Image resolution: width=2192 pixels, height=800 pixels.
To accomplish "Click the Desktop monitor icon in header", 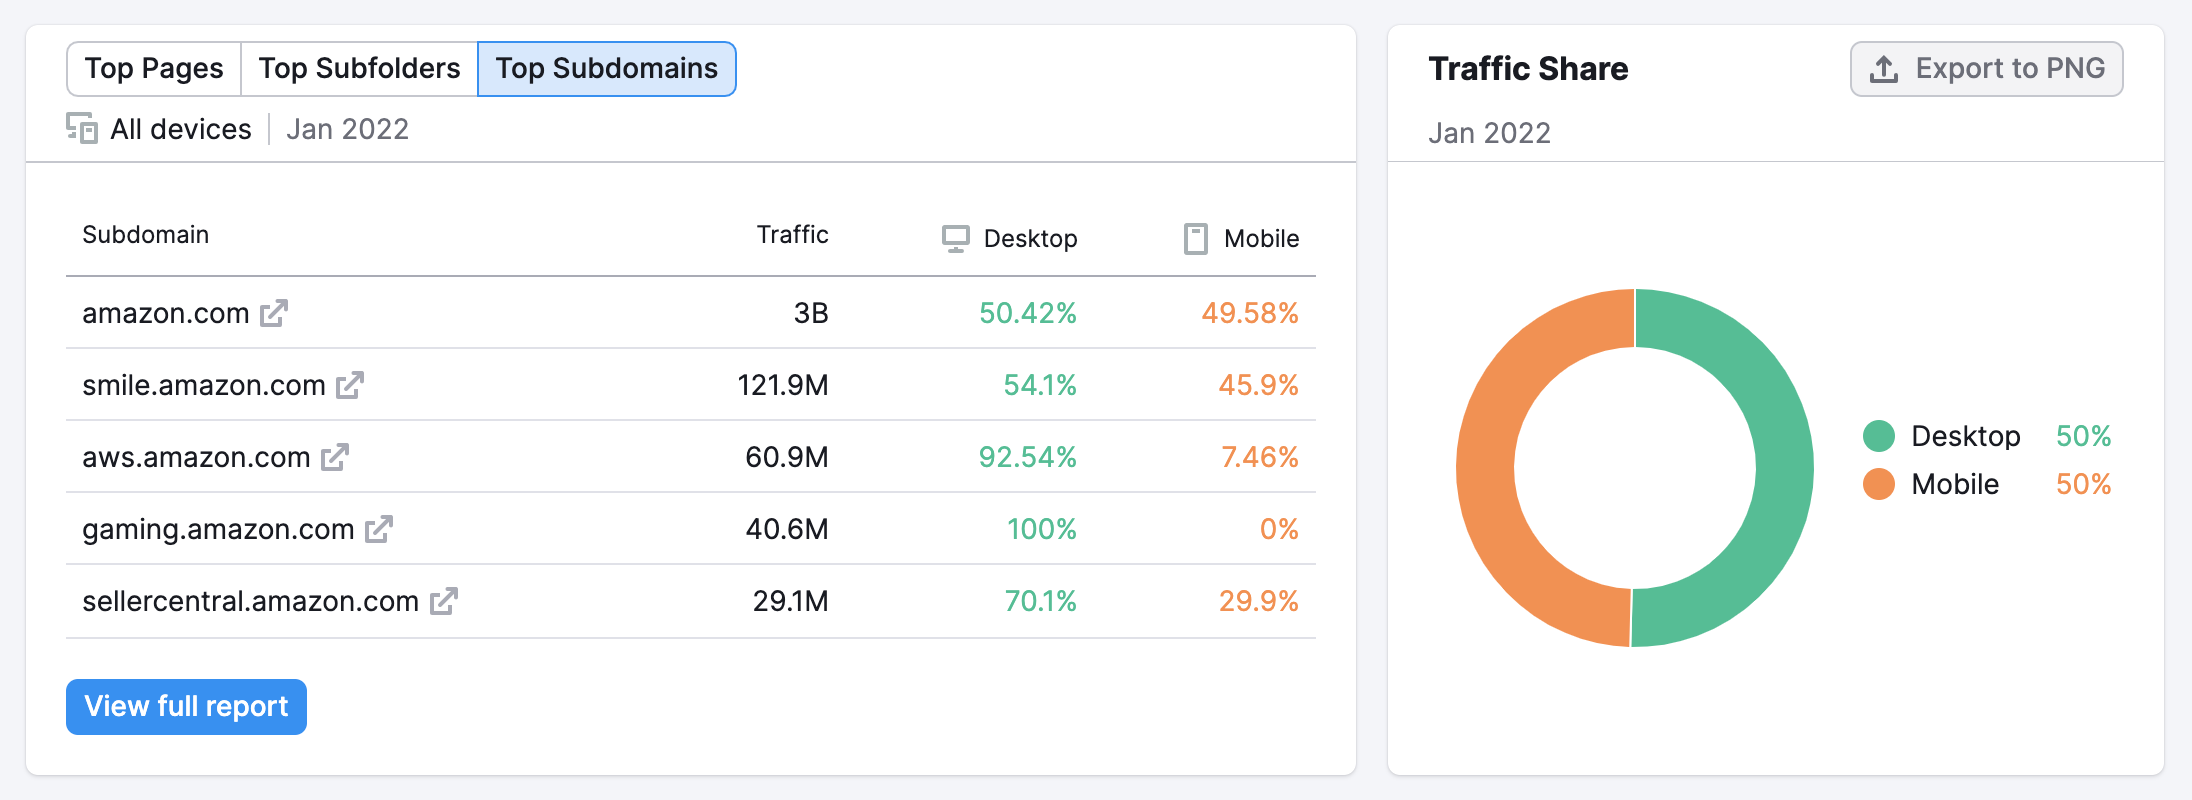I will [956, 239].
